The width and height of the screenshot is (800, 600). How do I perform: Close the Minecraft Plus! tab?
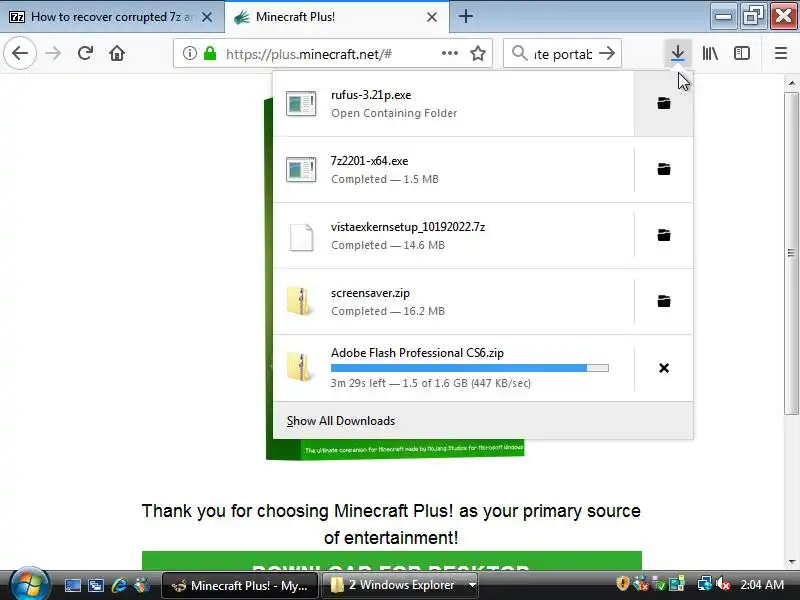432,17
